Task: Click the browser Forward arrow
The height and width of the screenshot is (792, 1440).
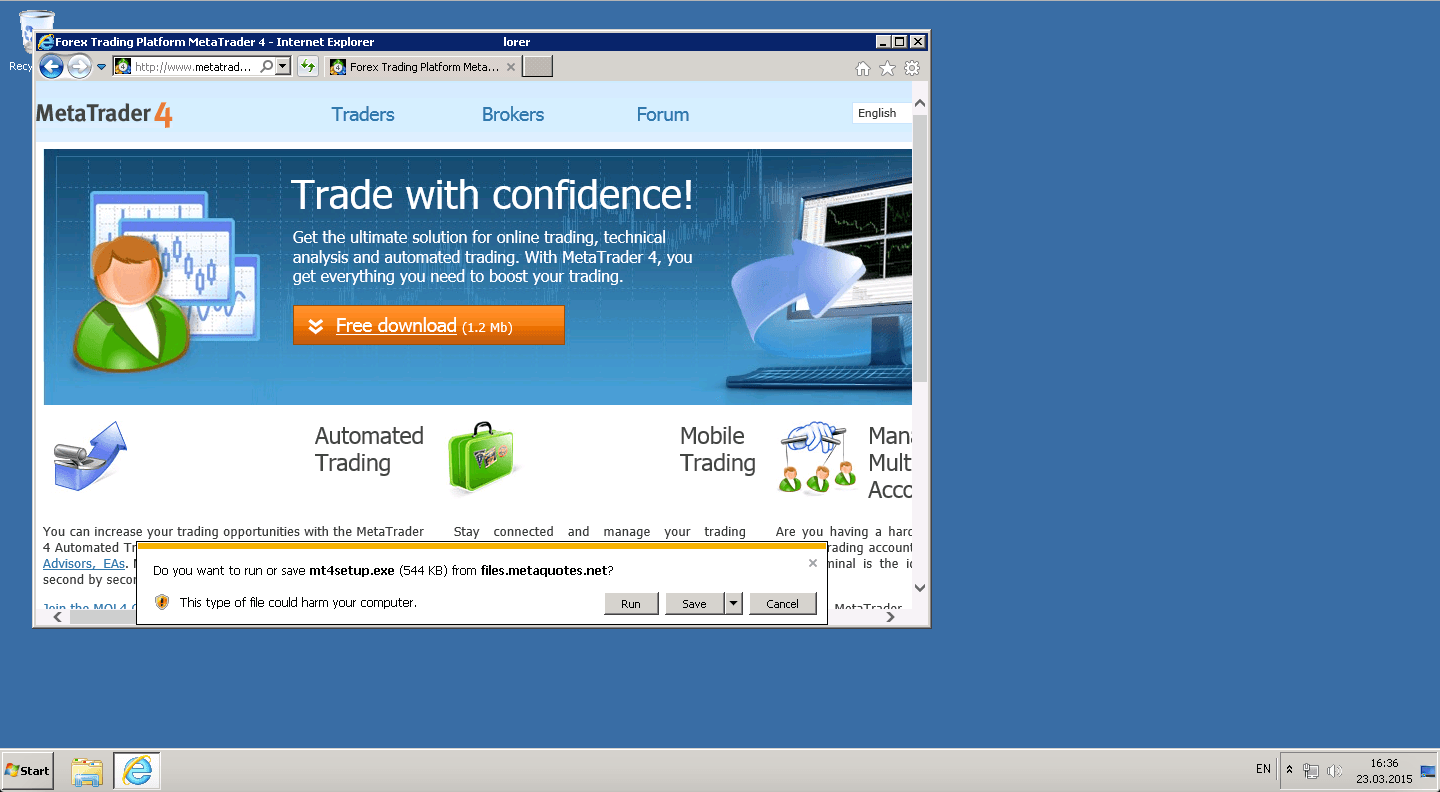Action: coord(79,67)
